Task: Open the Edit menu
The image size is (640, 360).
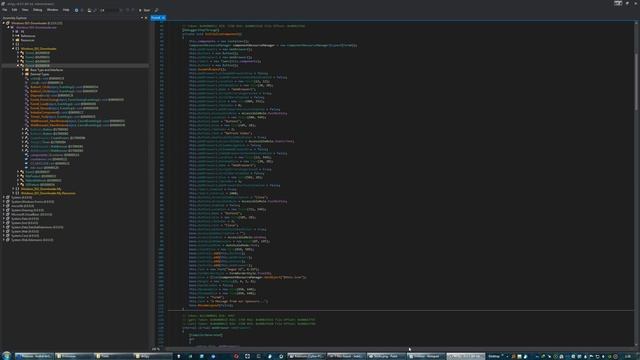Action: click(x=14, y=10)
